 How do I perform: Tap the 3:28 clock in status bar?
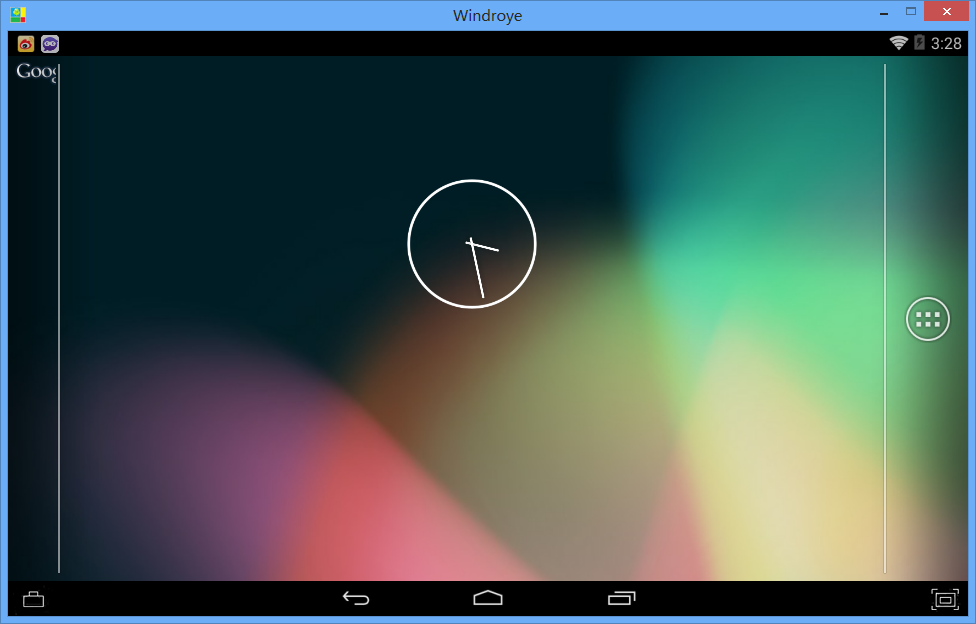tap(946, 44)
